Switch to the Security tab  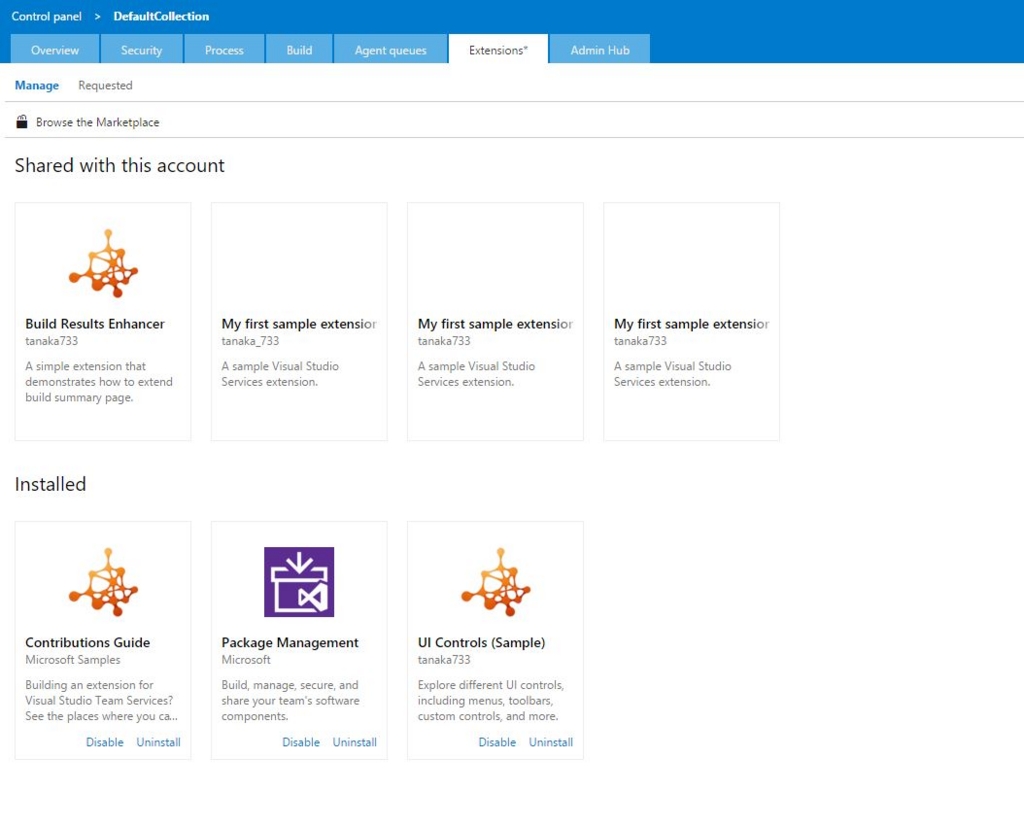click(x=141, y=49)
